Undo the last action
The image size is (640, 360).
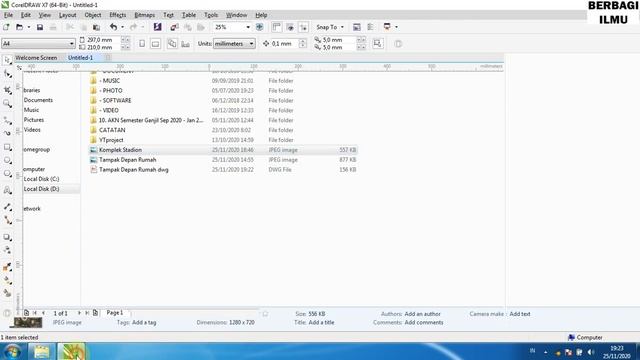pyautogui.click(x=113, y=27)
